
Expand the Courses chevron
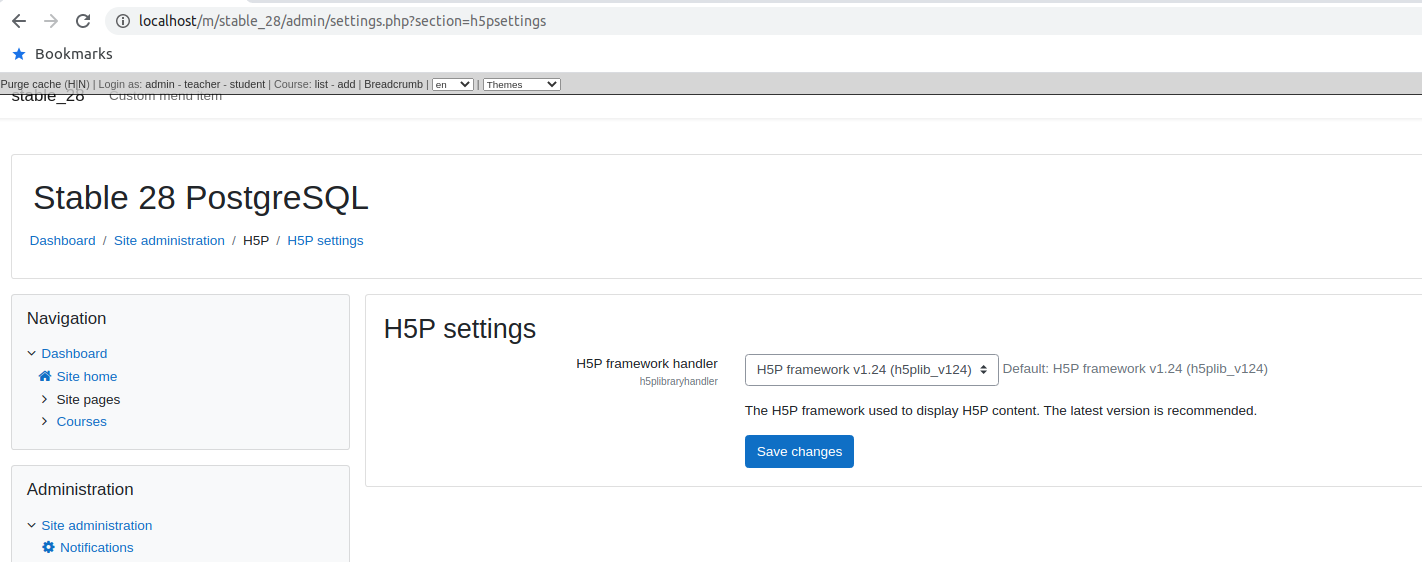[44, 421]
